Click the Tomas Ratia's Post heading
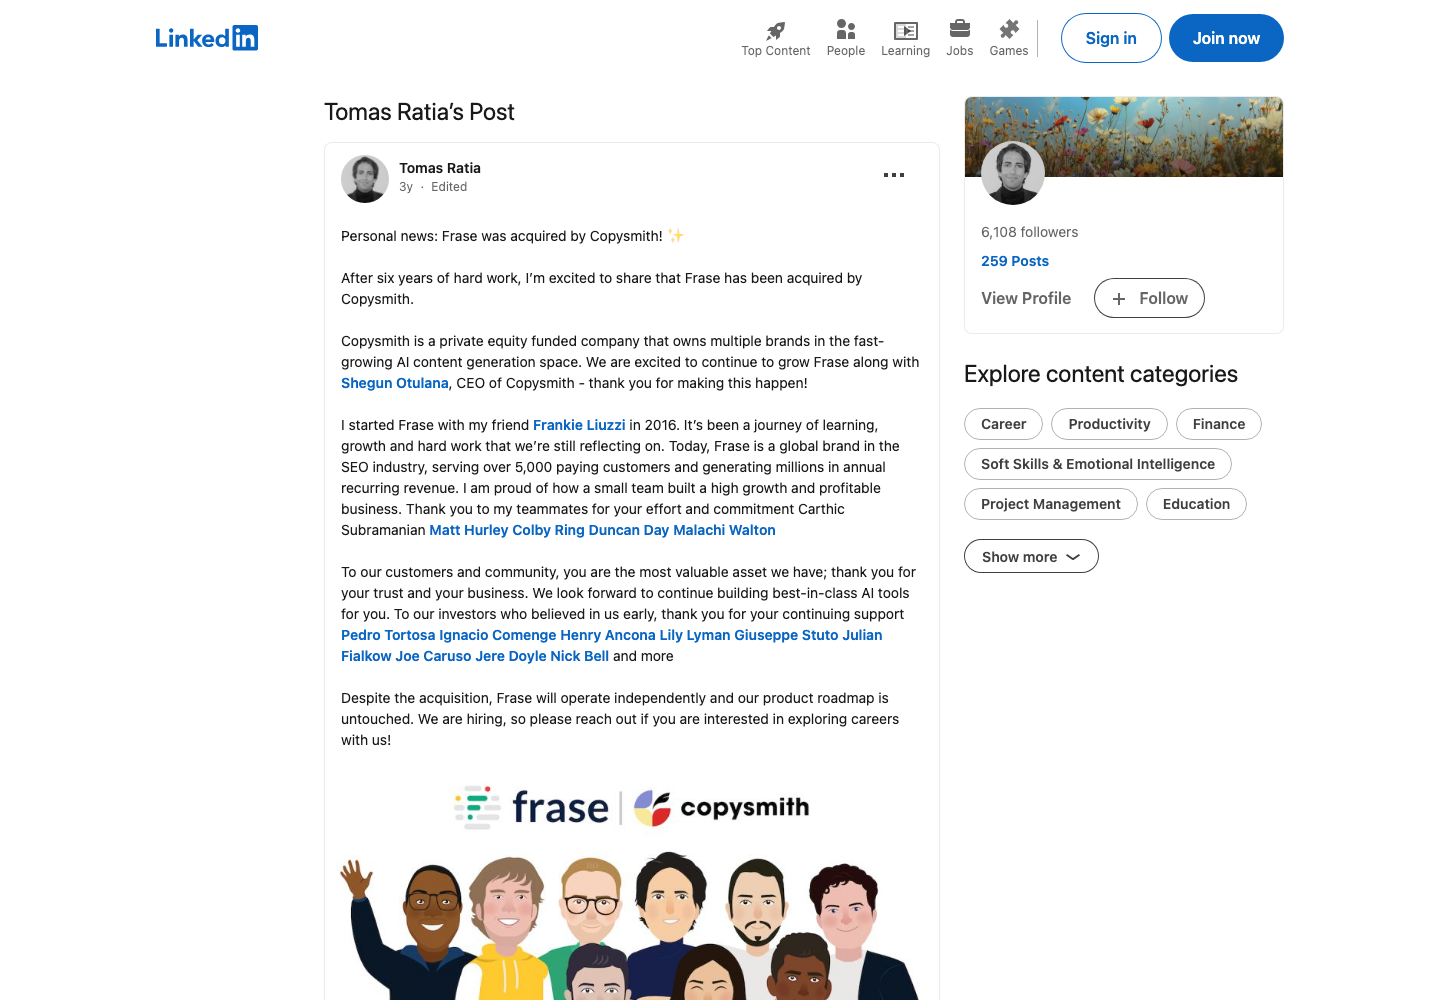The height and width of the screenshot is (1000, 1440). [419, 112]
